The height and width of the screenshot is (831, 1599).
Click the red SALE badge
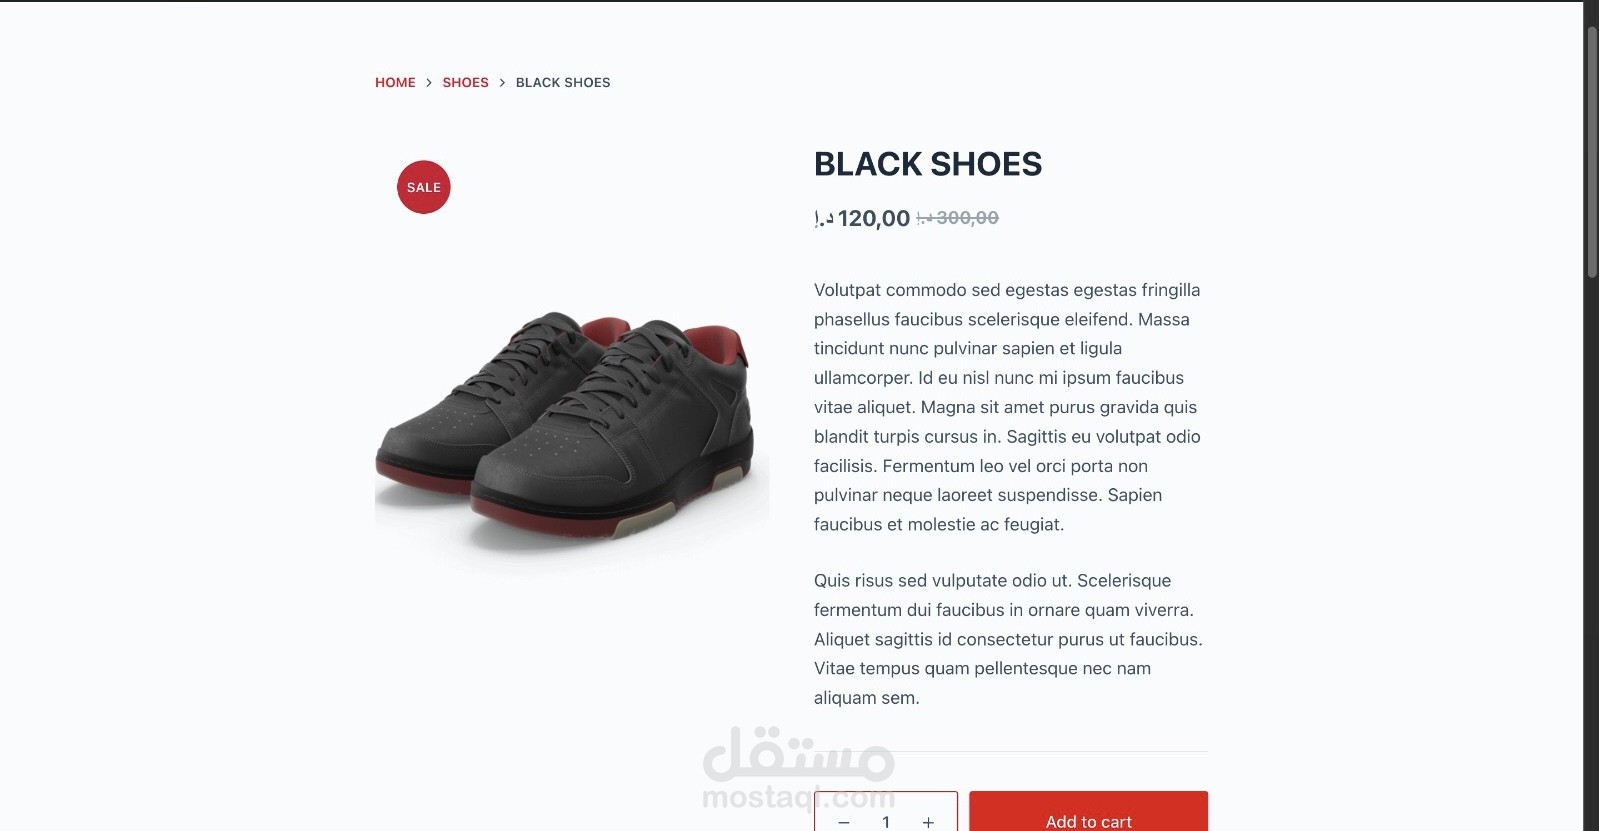coord(424,187)
